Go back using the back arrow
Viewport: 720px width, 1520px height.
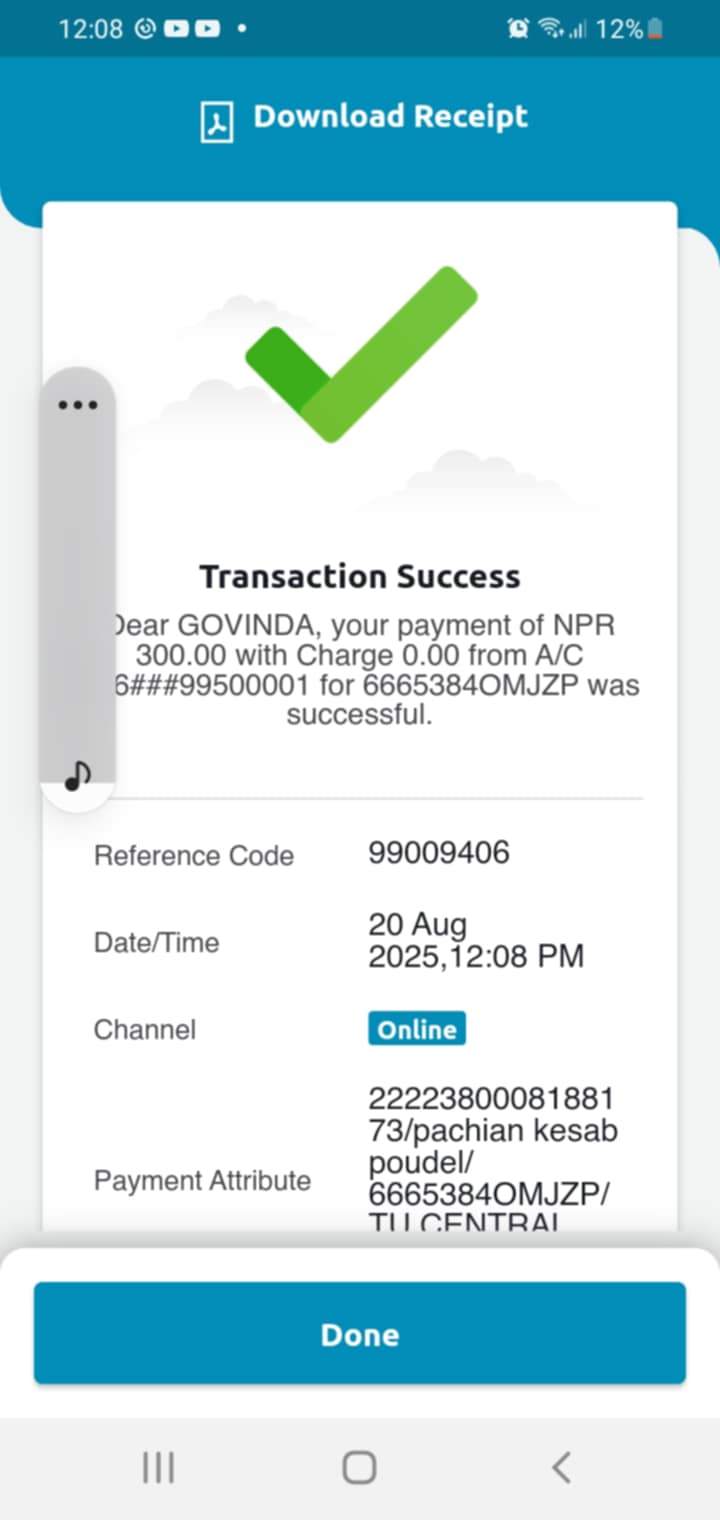pos(561,1467)
